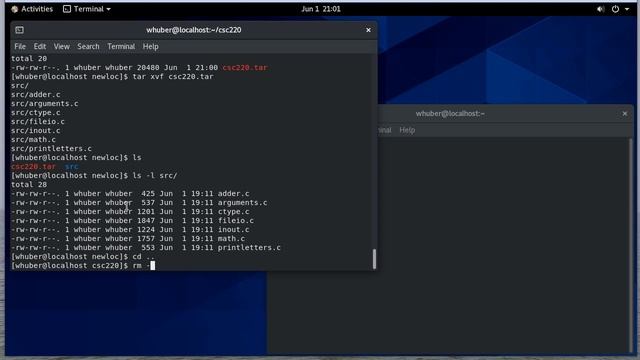Open the Terminal menu in csc220 terminal
This screenshot has height=360, width=640.
pyautogui.click(x=121, y=47)
